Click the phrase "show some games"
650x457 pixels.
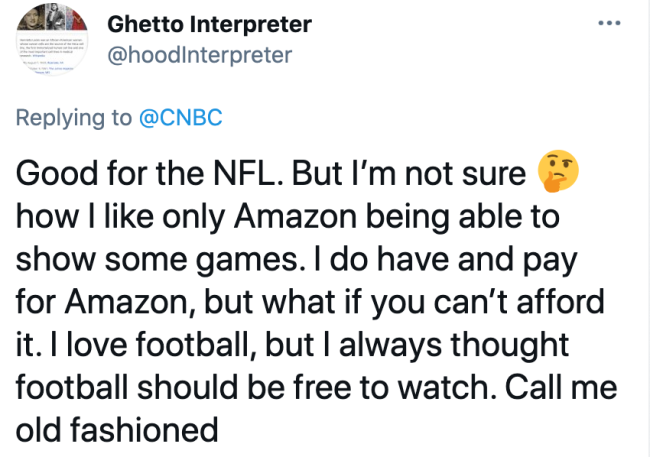click(135, 258)
